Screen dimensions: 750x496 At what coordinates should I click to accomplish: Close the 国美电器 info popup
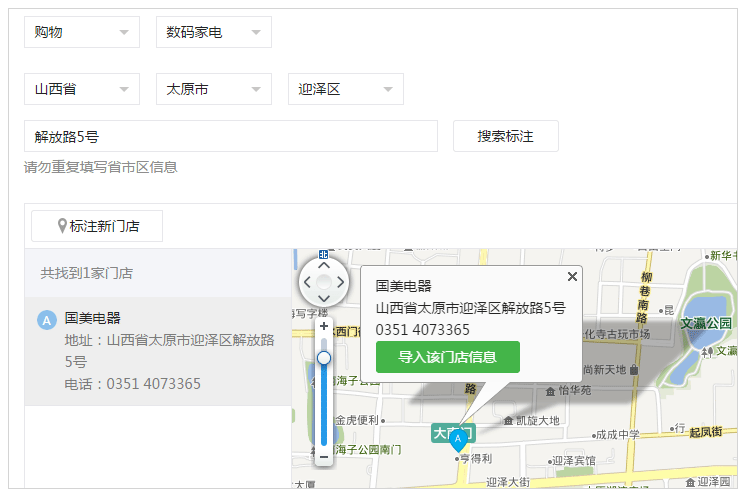[572, 276]
